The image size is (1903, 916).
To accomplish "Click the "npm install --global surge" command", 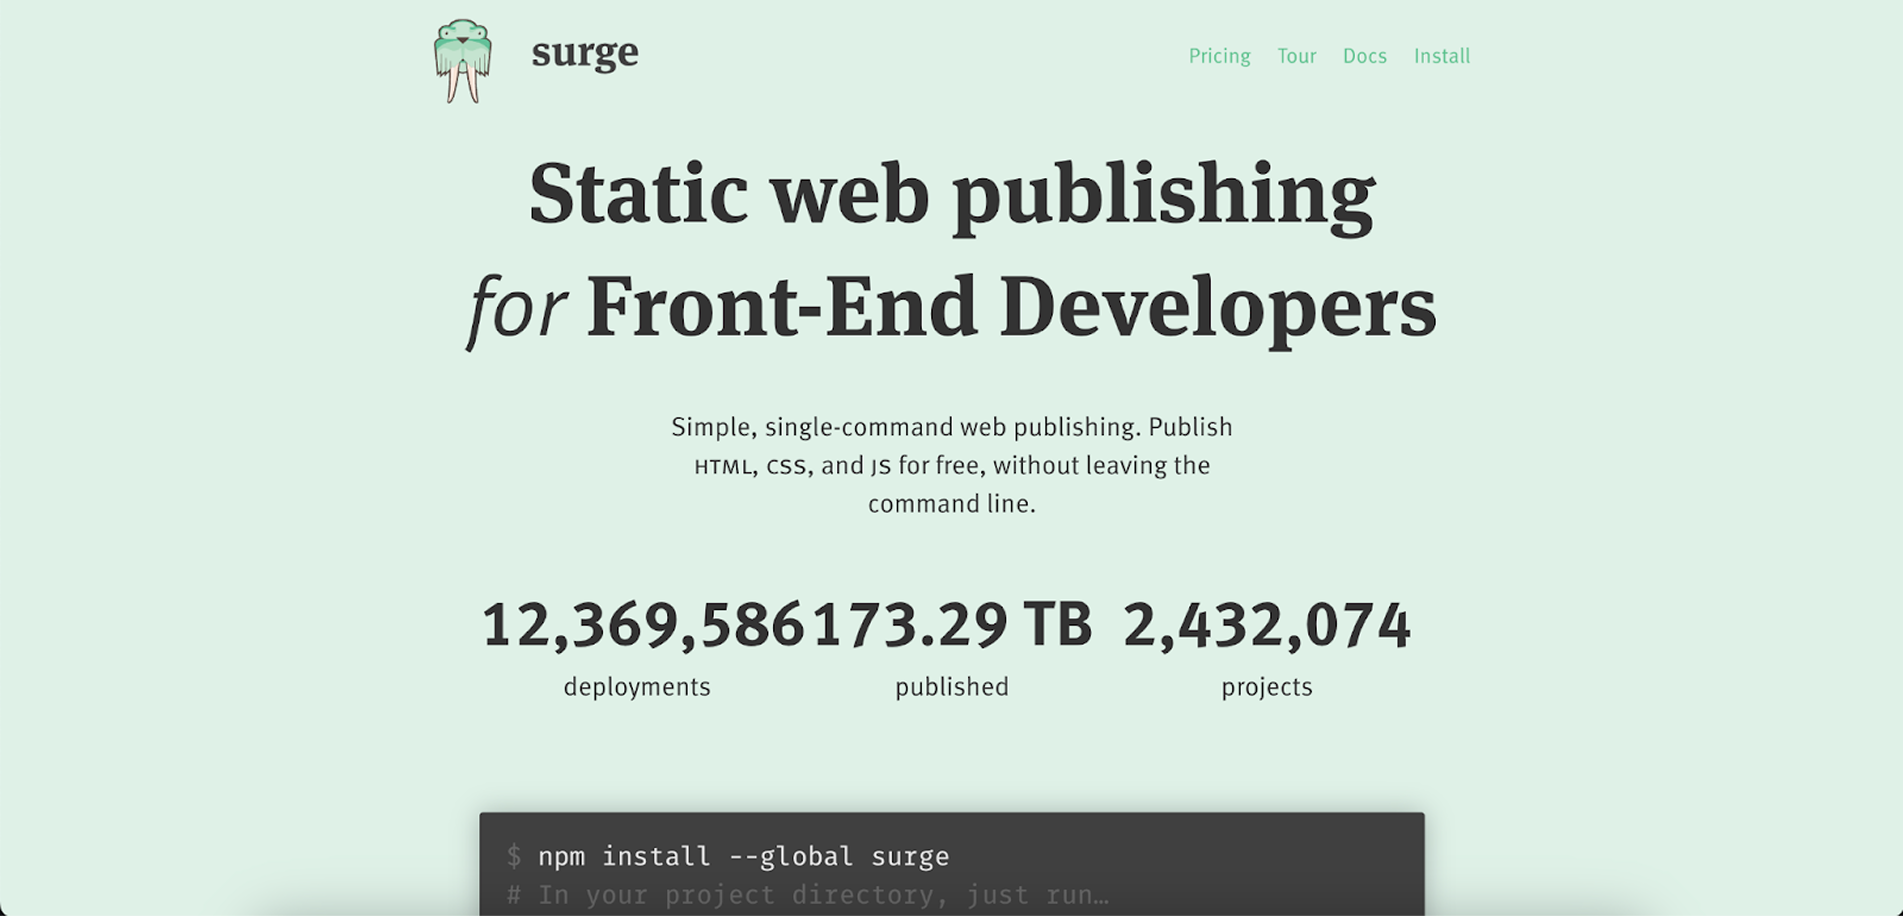I will pyautogui.click(x=743, y=857).
